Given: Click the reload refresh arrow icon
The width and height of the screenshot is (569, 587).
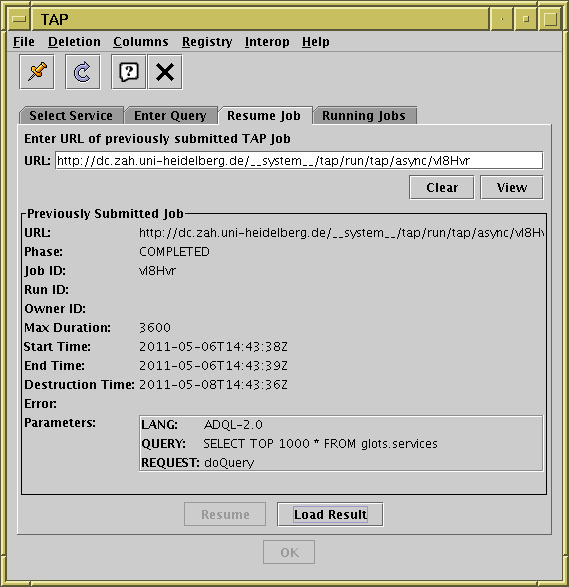Looking at the screenshot, I should click(83, 72).
